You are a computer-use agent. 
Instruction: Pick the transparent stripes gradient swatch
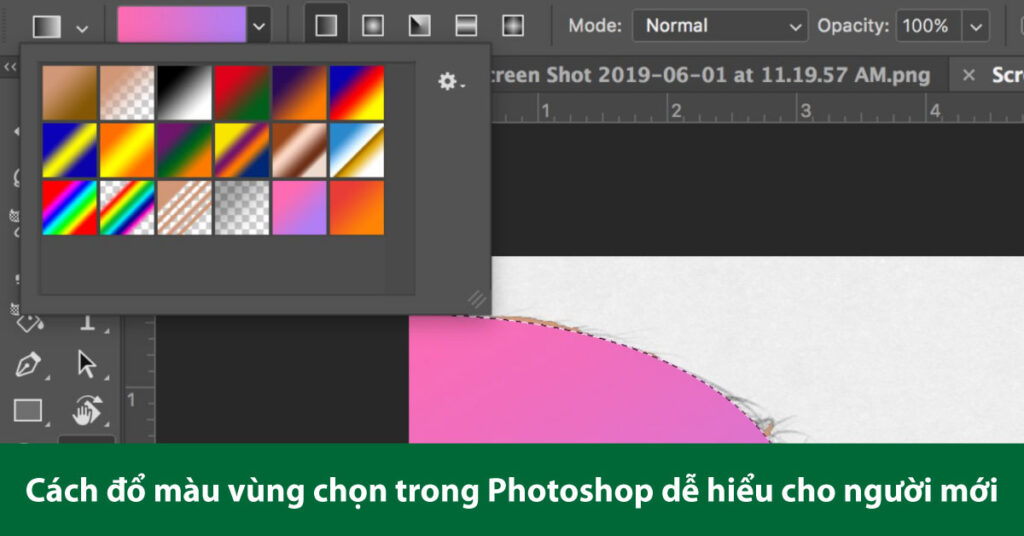(184, 208)
